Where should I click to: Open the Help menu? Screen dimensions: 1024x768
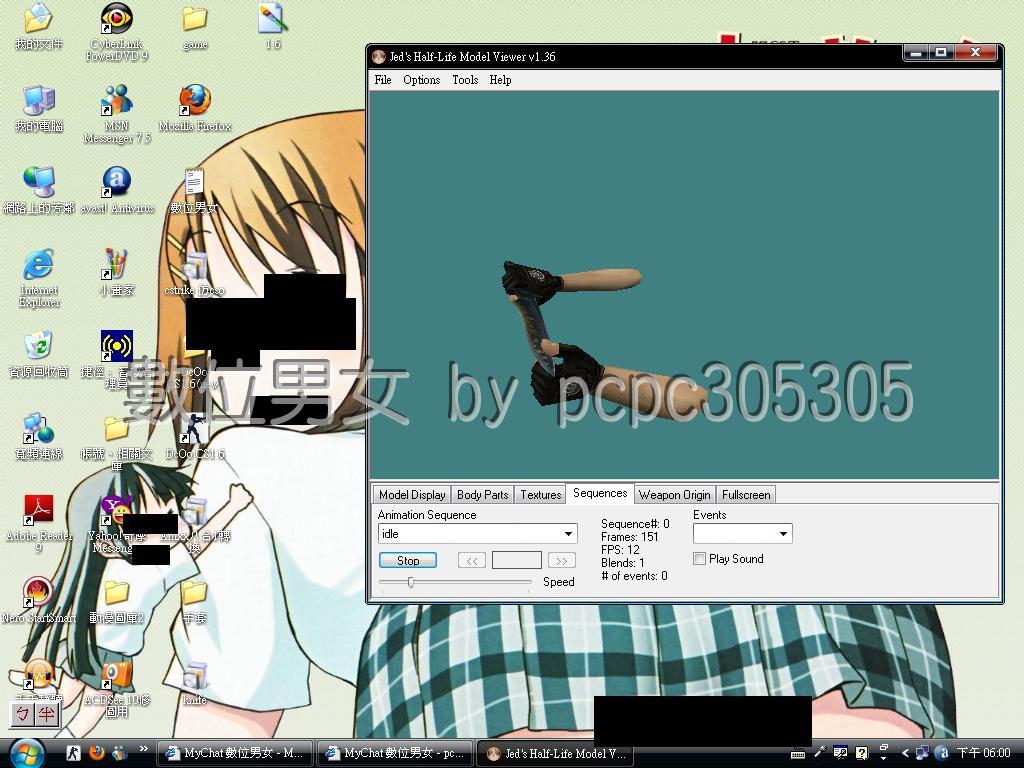500,80
